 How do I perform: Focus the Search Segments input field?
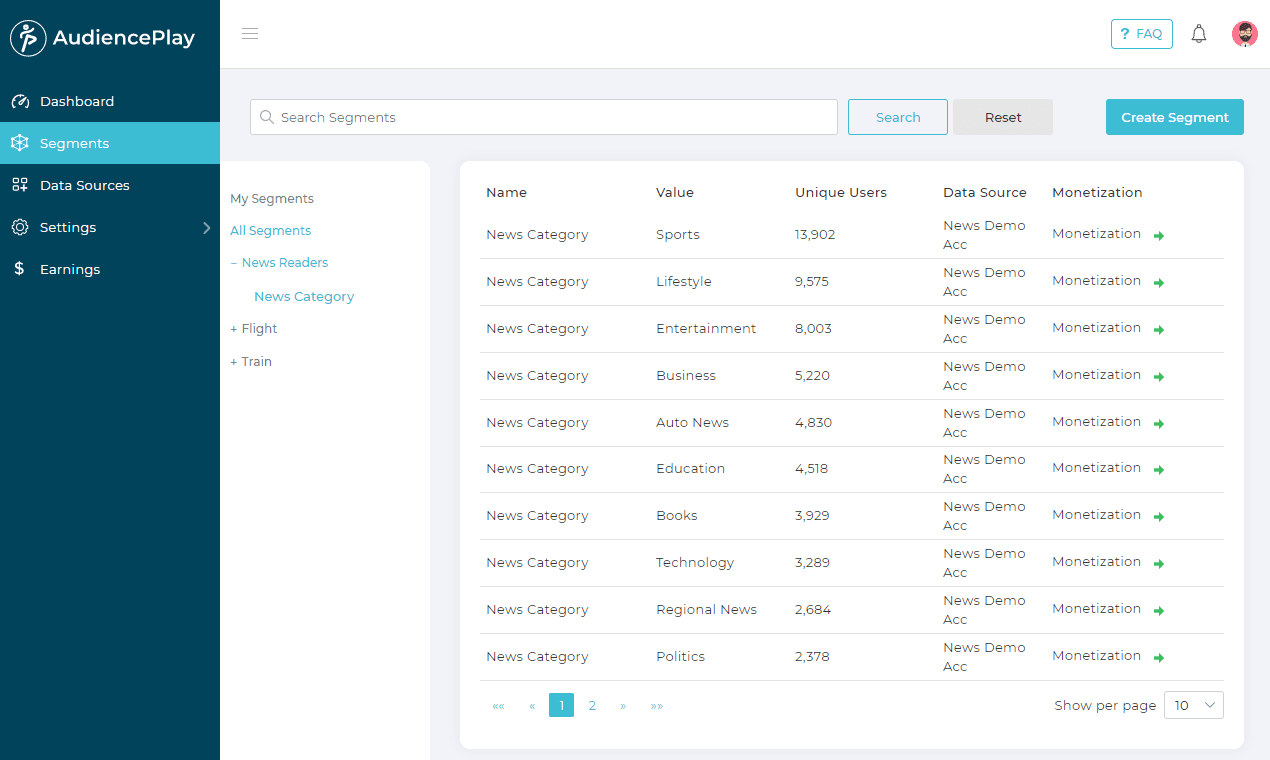click(550, 117)
